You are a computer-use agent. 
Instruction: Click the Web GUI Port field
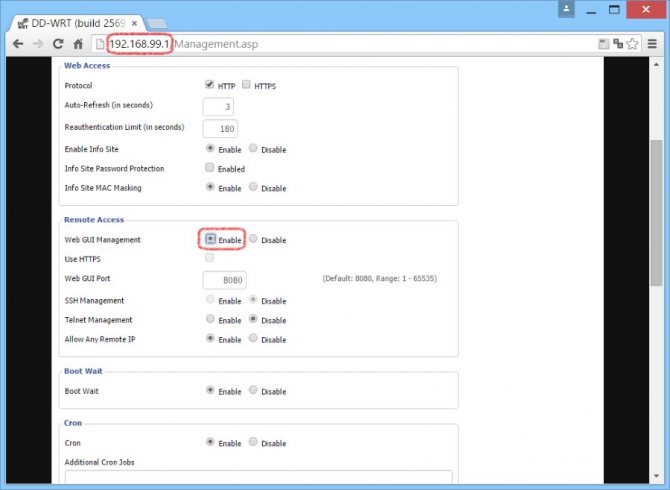[x=224, y=280]
